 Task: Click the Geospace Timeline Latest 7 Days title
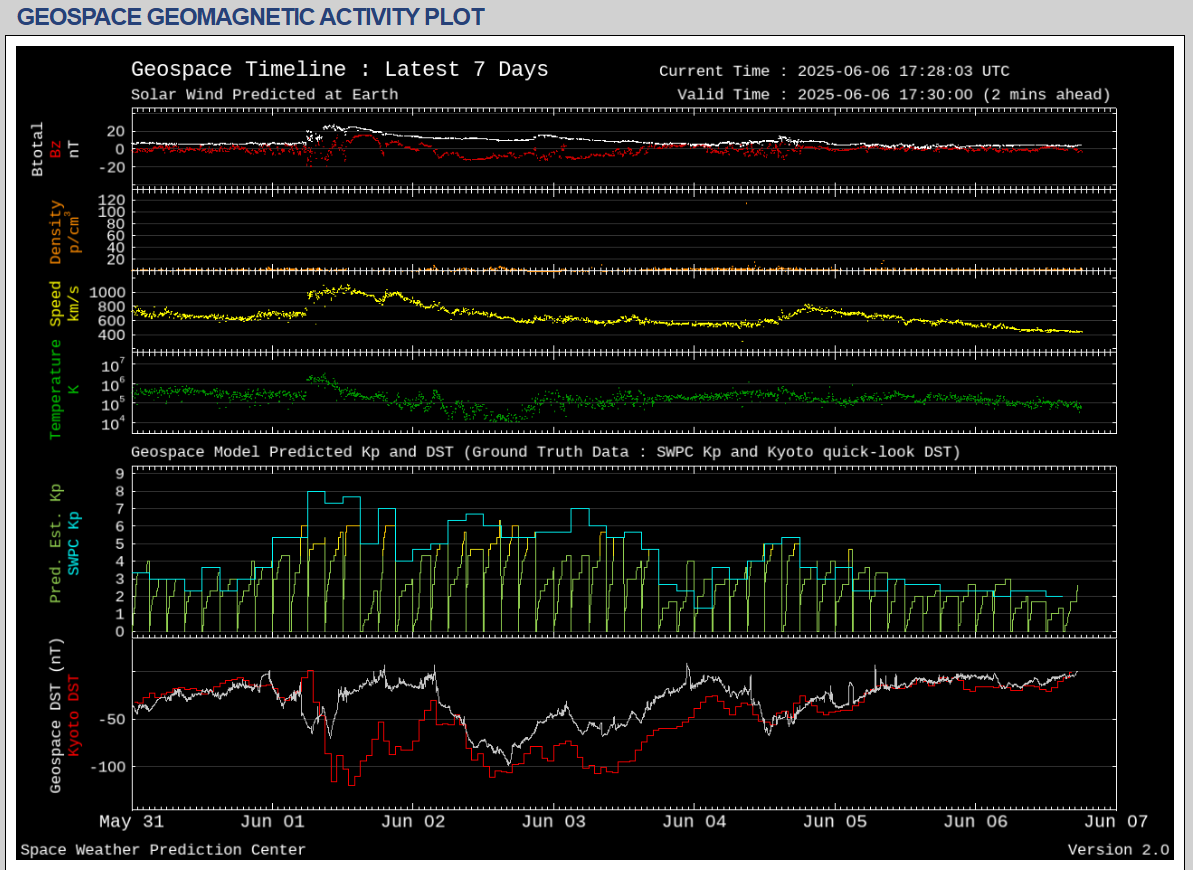tap(339, 69)
